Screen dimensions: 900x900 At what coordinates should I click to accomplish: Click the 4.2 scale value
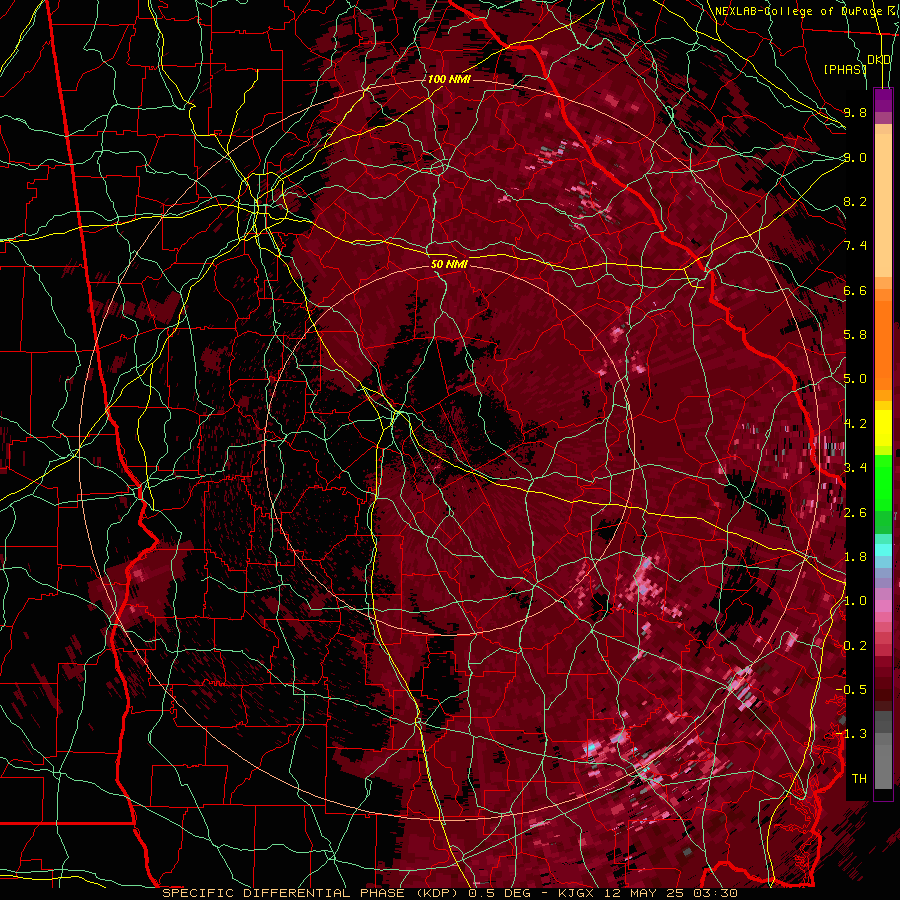click(x=855, y=424)
